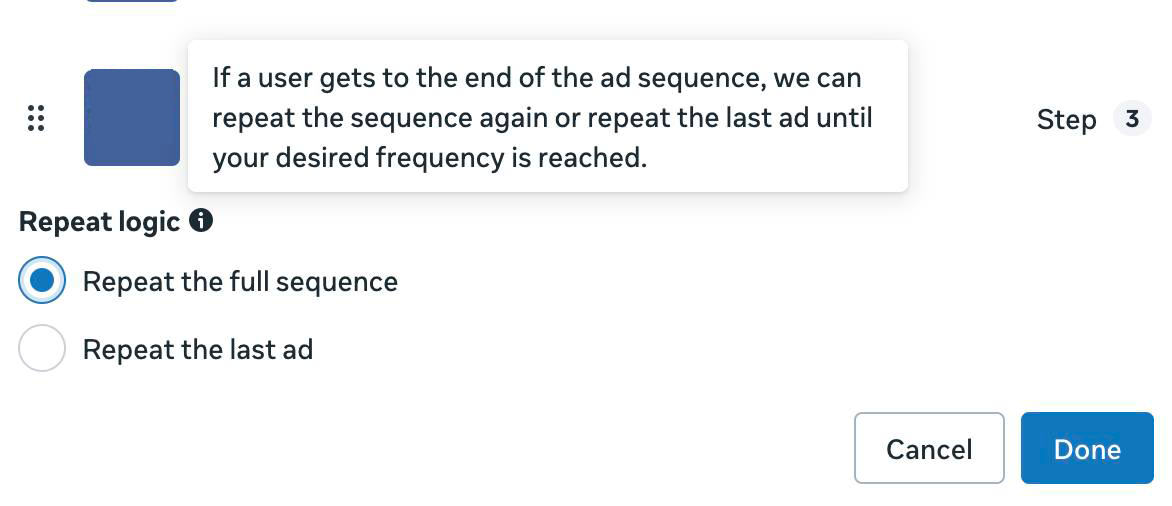Grab the drag handle for Step 3

(x=36, y=118)
